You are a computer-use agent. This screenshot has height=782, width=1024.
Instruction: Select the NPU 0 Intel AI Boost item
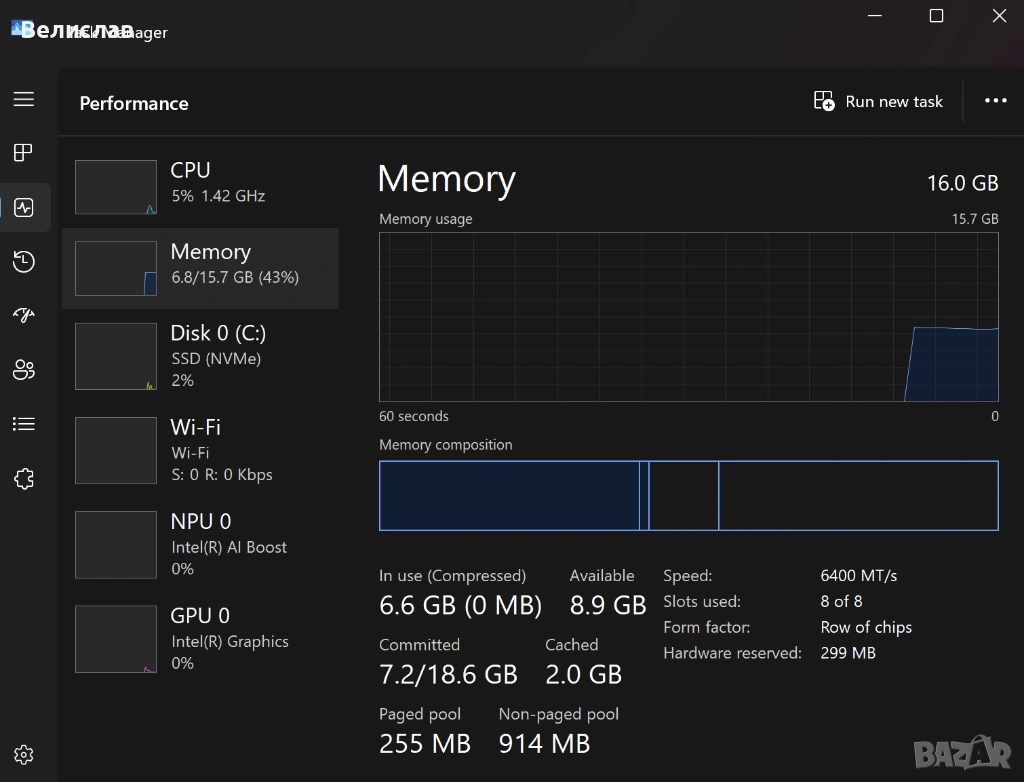point(200,544)
